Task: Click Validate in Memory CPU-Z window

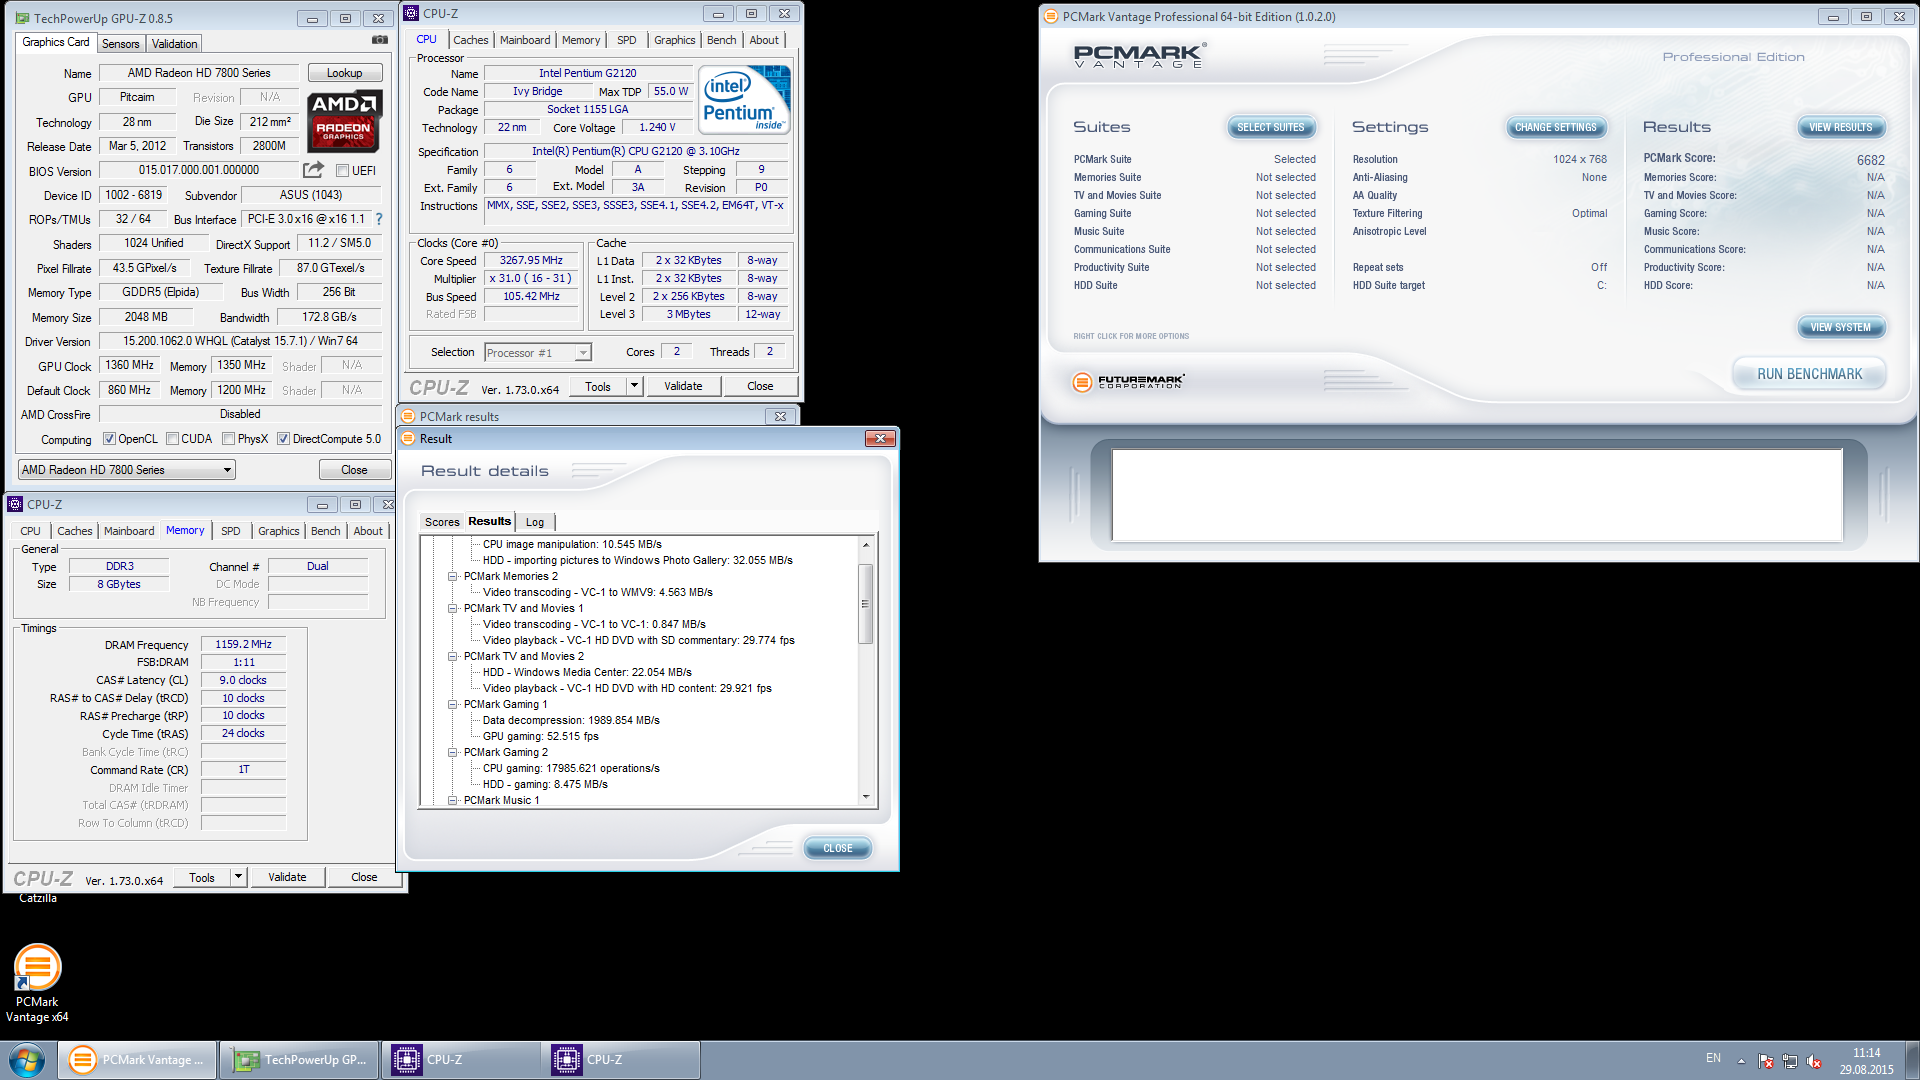Action: pos(287,877)
